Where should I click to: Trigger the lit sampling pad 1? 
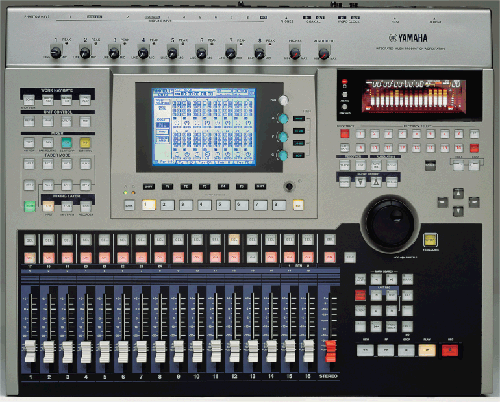point(149,205)
